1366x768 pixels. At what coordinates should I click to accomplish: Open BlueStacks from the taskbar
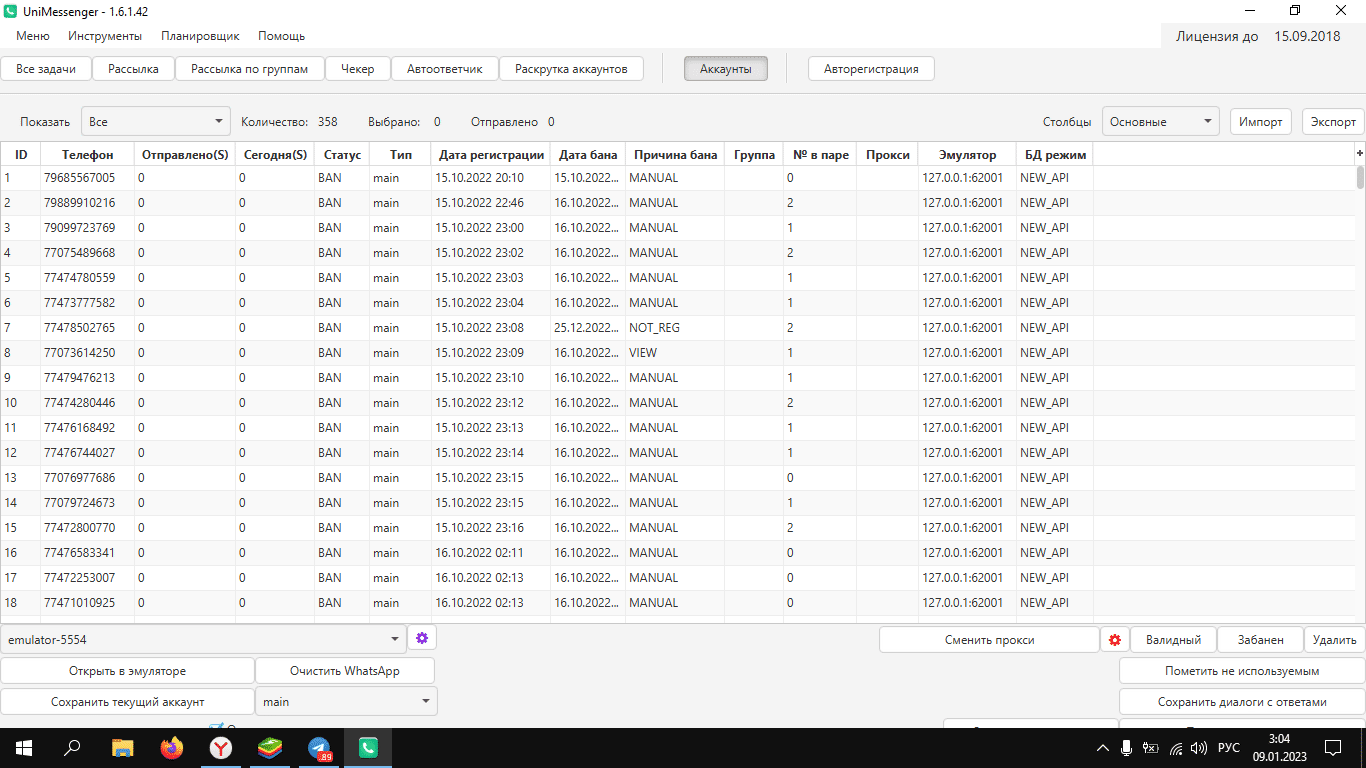click(270, 747)
